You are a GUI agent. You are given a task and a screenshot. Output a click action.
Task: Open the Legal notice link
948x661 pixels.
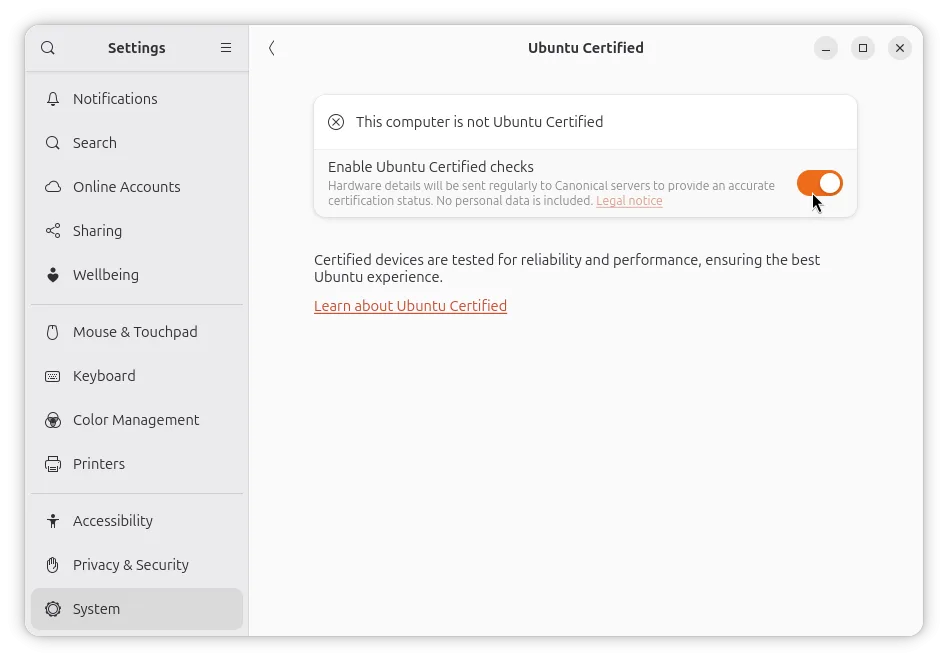click(x=629, y=201)
